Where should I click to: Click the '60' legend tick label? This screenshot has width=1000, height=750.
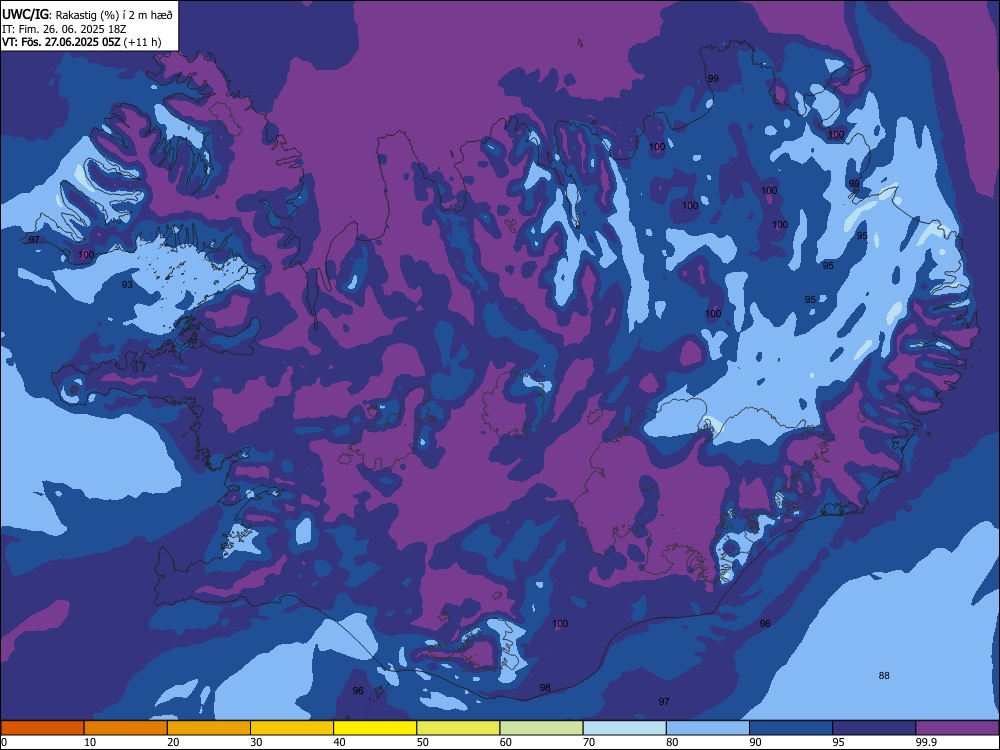pyautogui.click(x=506, y=742)
